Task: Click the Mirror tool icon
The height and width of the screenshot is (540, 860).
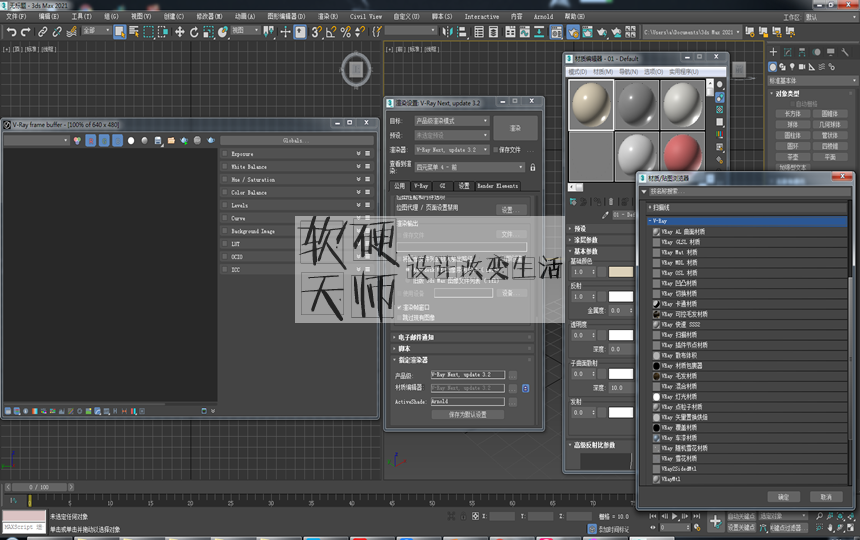Action: 448,32
